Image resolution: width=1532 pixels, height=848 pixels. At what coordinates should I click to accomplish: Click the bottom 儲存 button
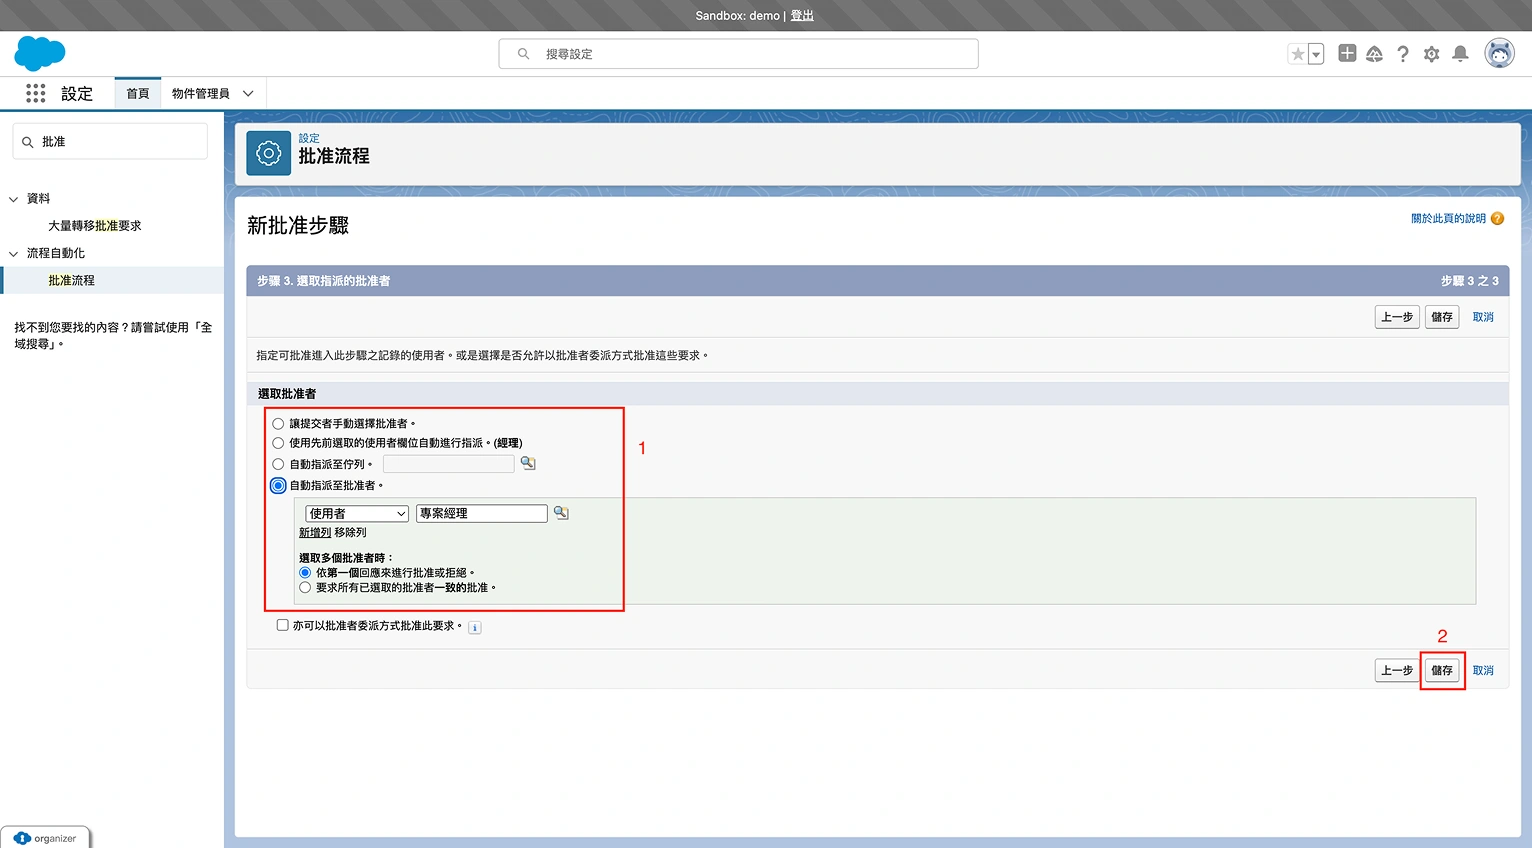point(1441,670)
